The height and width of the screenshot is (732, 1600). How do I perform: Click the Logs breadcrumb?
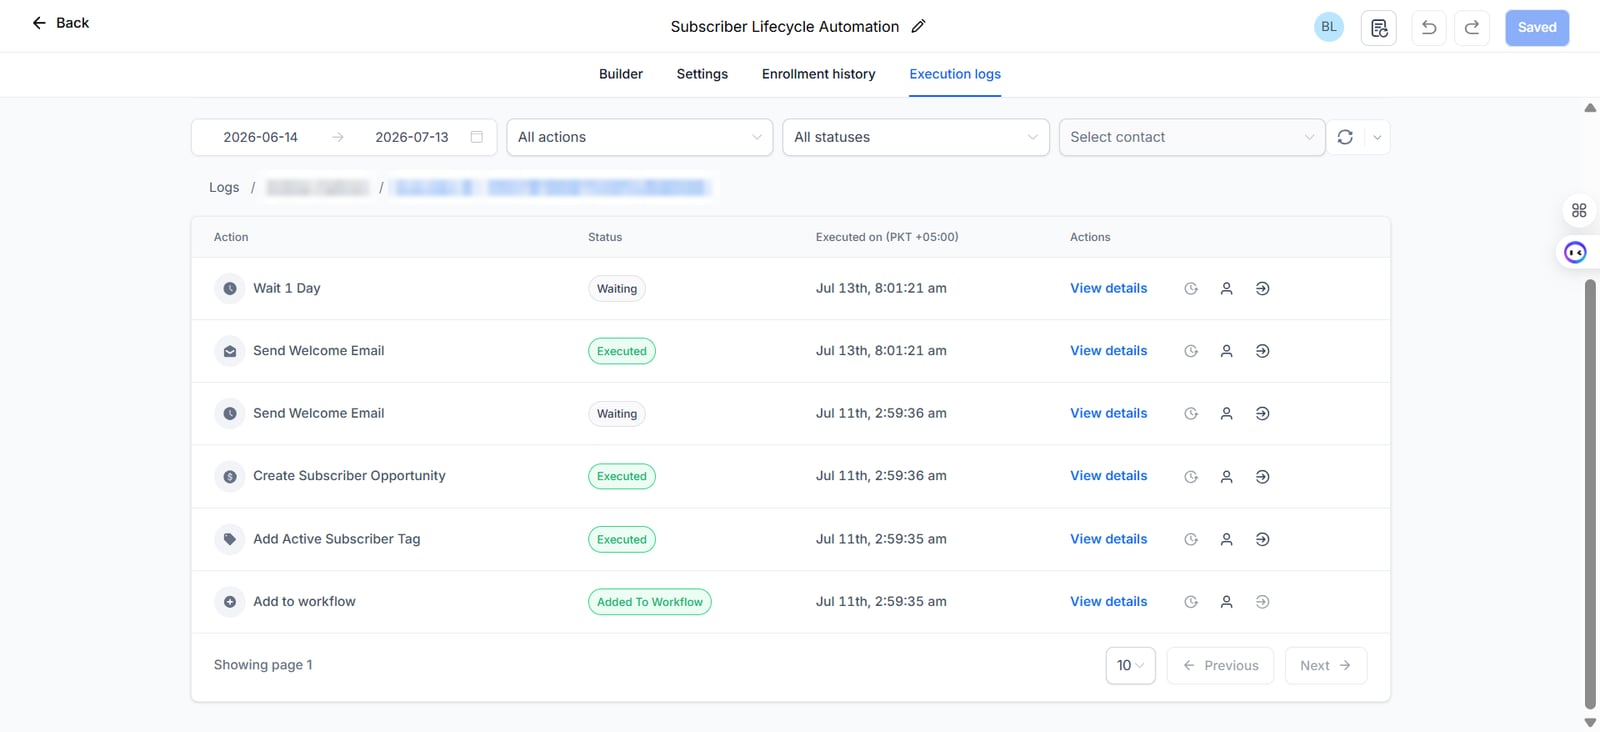click(x=224, y=188)
